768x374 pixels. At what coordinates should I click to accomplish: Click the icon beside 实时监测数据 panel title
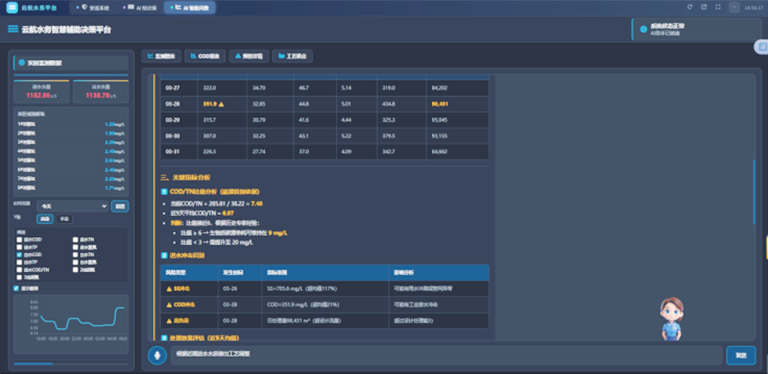point(21,63)
